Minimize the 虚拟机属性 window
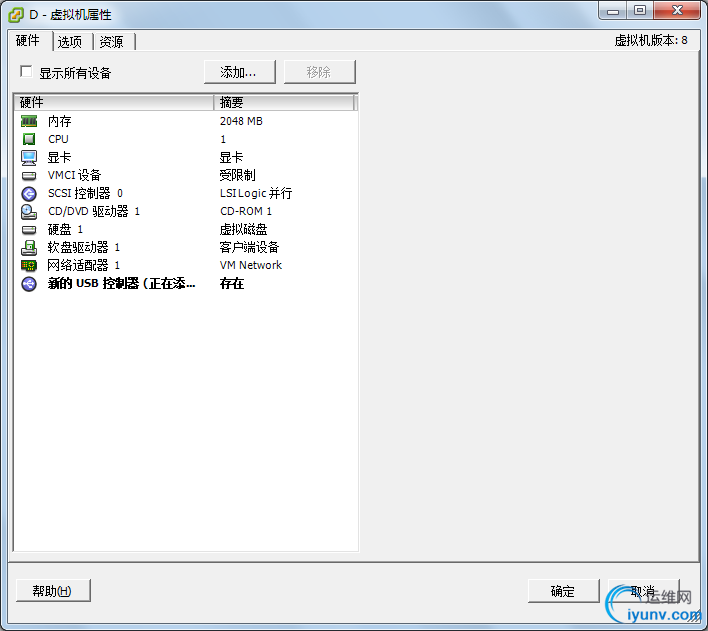708x631 pixels. (613, 11)
